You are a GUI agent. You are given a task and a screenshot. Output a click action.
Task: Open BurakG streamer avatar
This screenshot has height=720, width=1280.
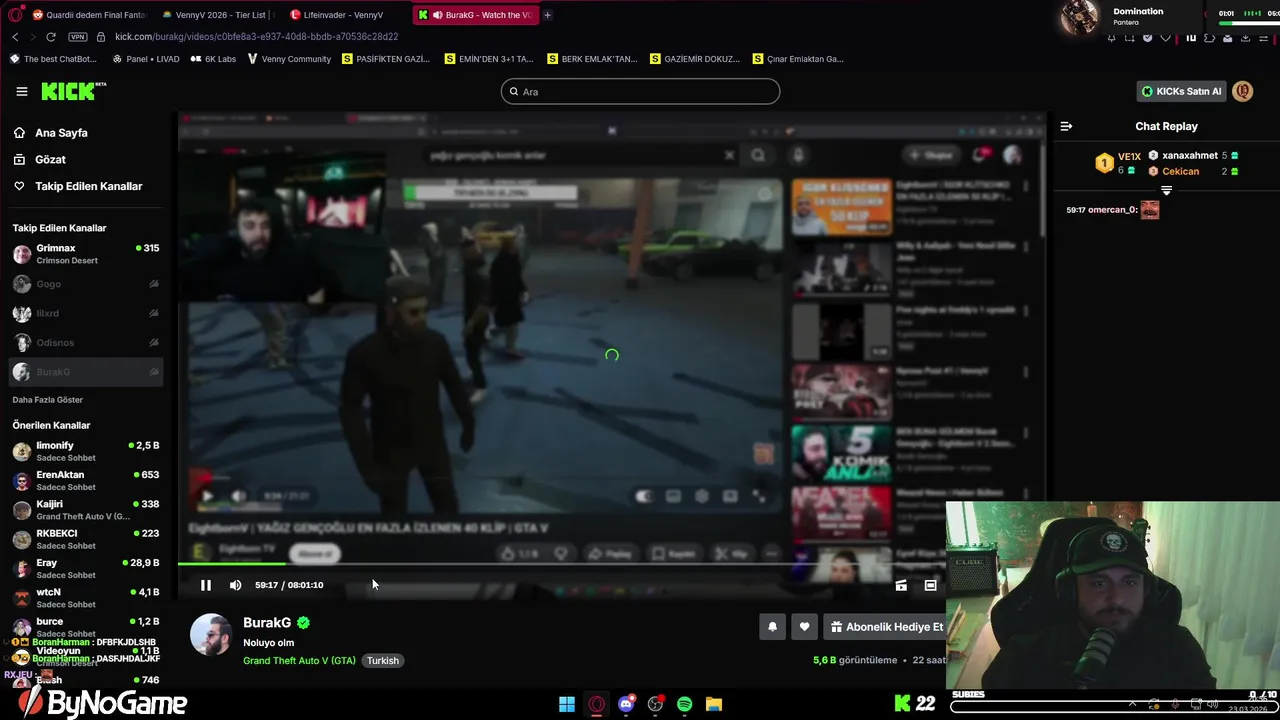coord(211,635)
